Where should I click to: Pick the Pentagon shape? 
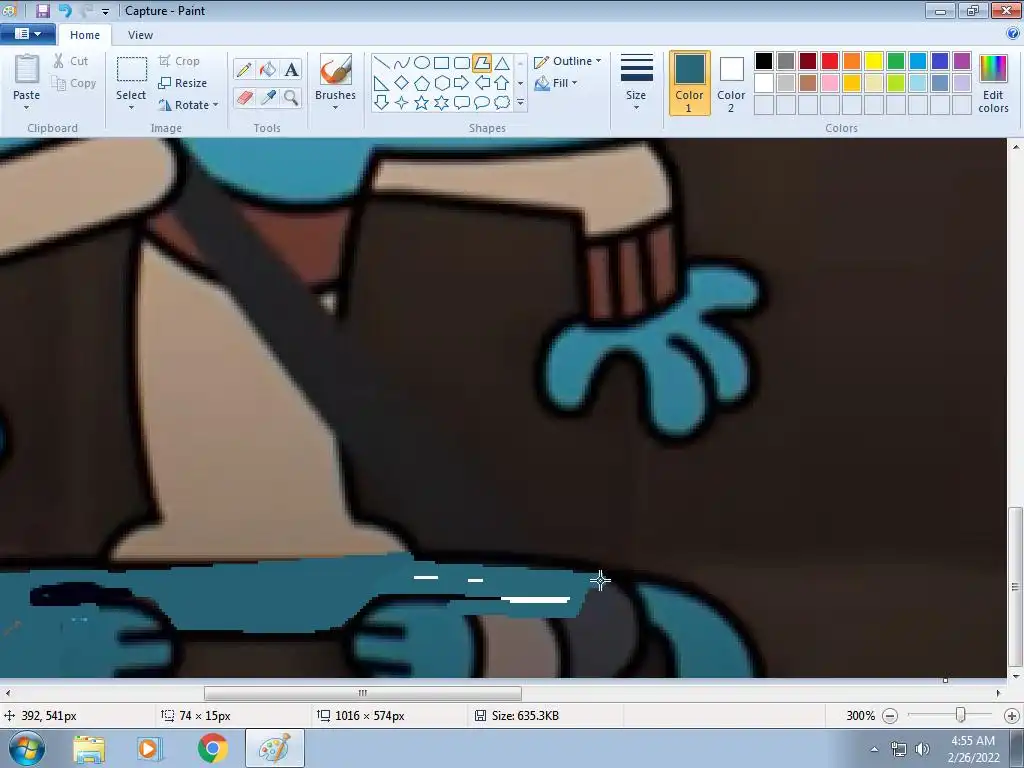[422, 83]
